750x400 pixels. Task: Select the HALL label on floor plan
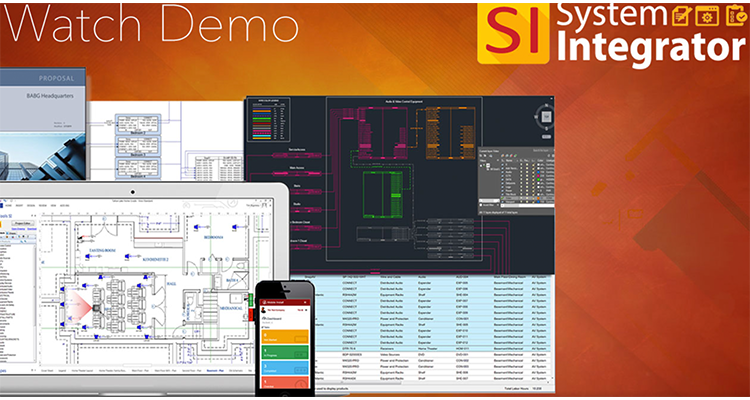coord(172,284)
